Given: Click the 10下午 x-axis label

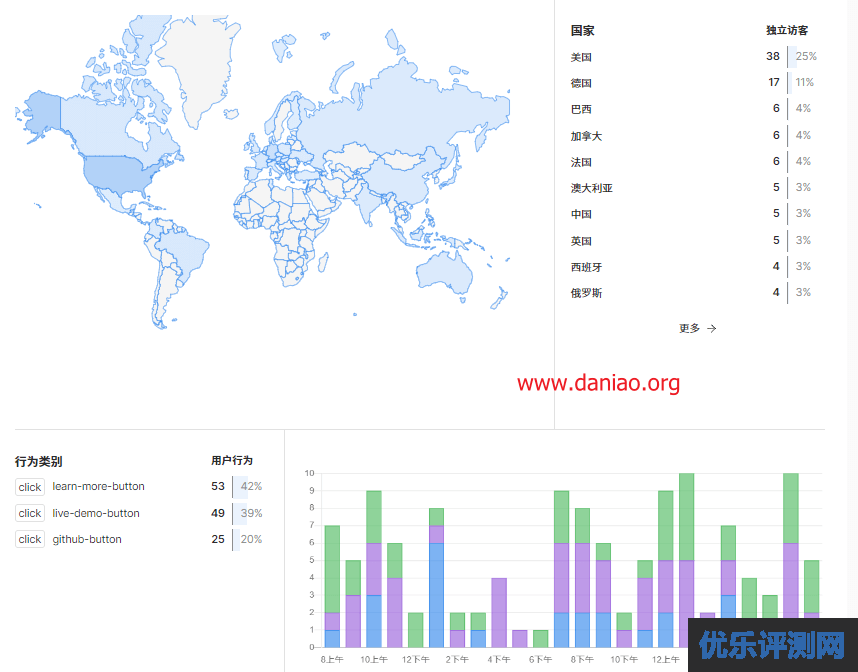Looking at the screenshot, I should 624,659.
